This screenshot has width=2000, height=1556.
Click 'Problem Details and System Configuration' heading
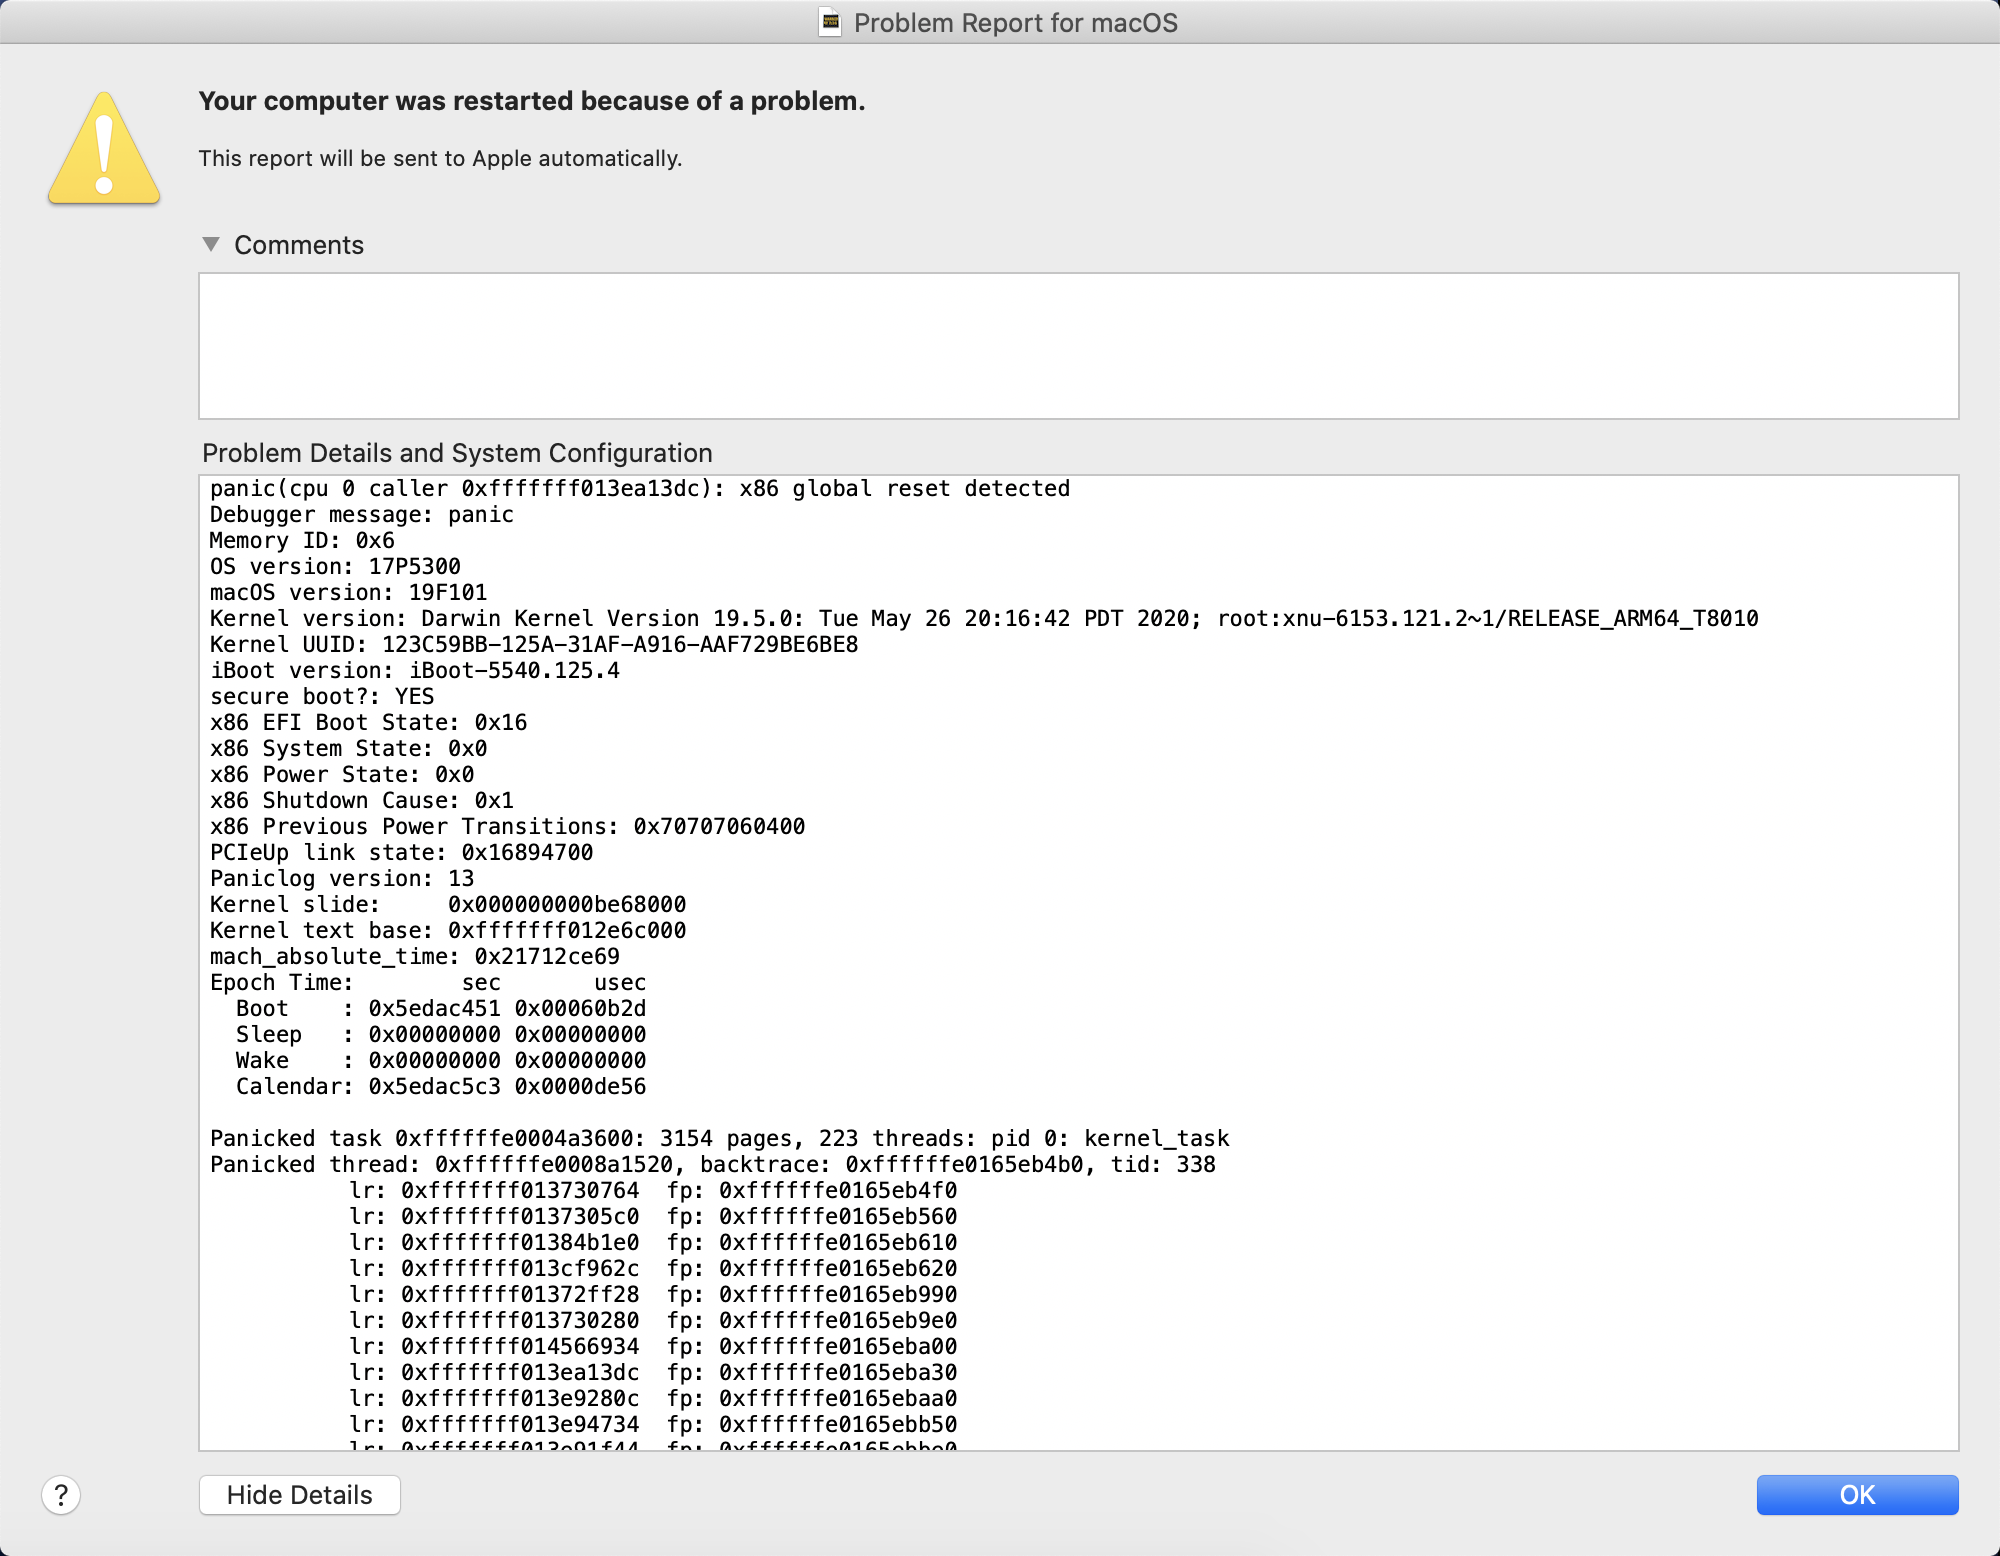tap(457, 453)
